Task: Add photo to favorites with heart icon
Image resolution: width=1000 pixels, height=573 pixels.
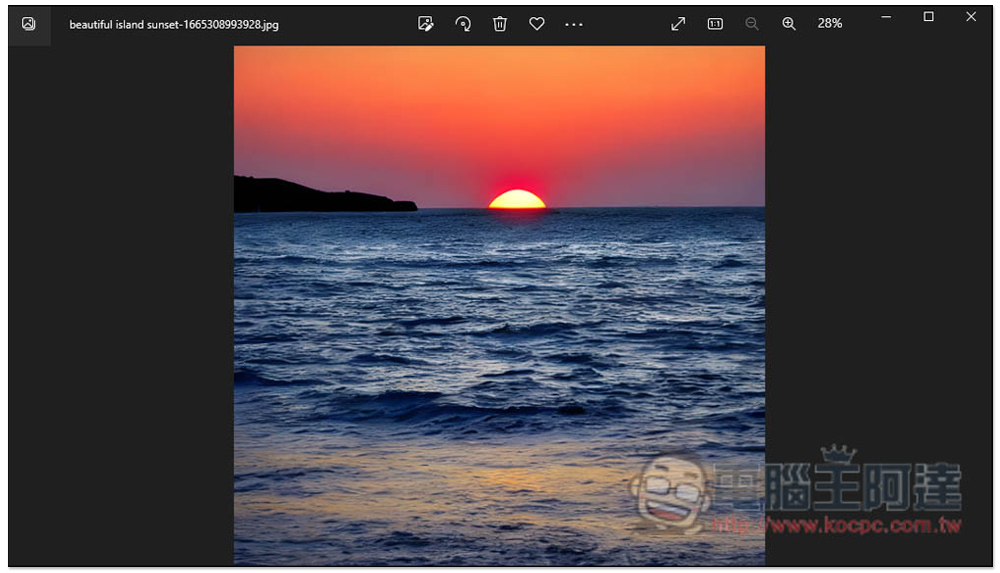Action: [x=537, y=24]
